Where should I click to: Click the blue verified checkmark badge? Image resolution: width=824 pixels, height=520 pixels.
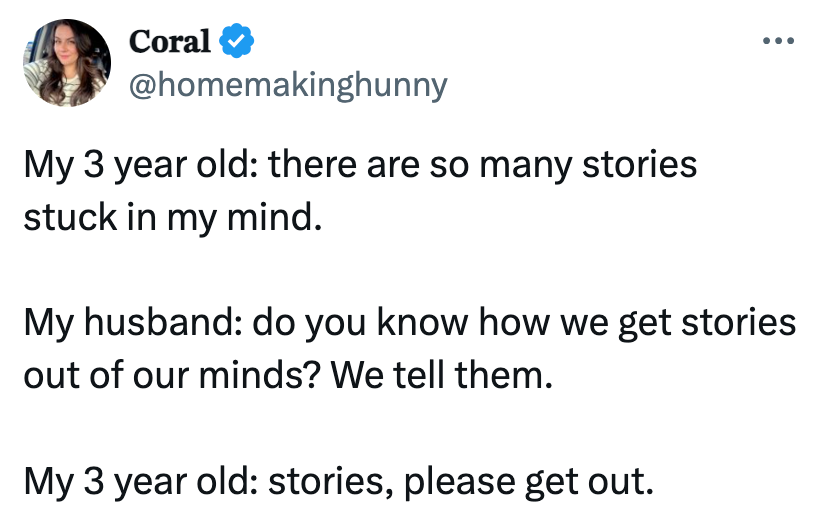pos(235,41)
